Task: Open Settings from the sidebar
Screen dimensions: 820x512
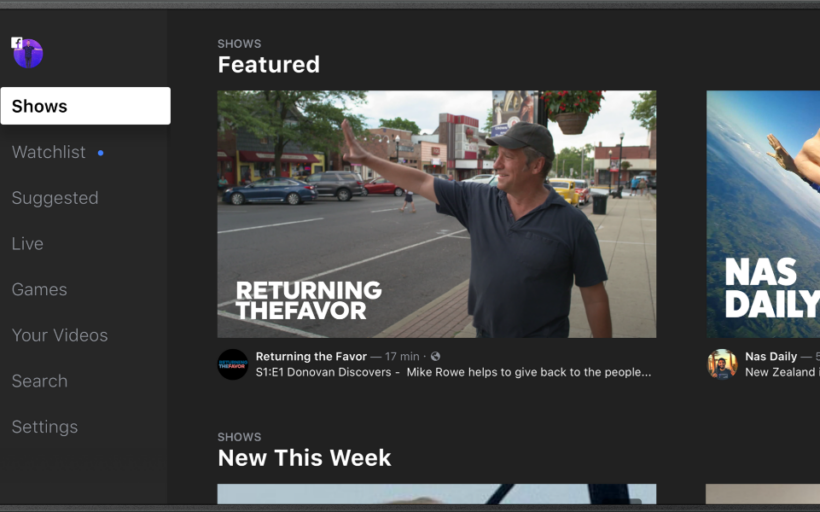Action: point(45,427)
